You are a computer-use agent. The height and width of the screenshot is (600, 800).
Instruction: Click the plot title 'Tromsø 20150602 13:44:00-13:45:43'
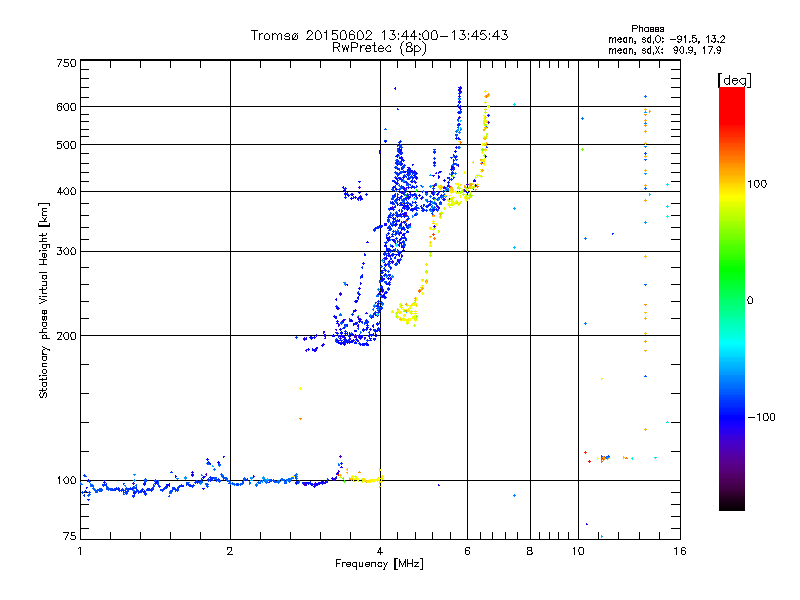pyautogui.click(x=379, y=35)
